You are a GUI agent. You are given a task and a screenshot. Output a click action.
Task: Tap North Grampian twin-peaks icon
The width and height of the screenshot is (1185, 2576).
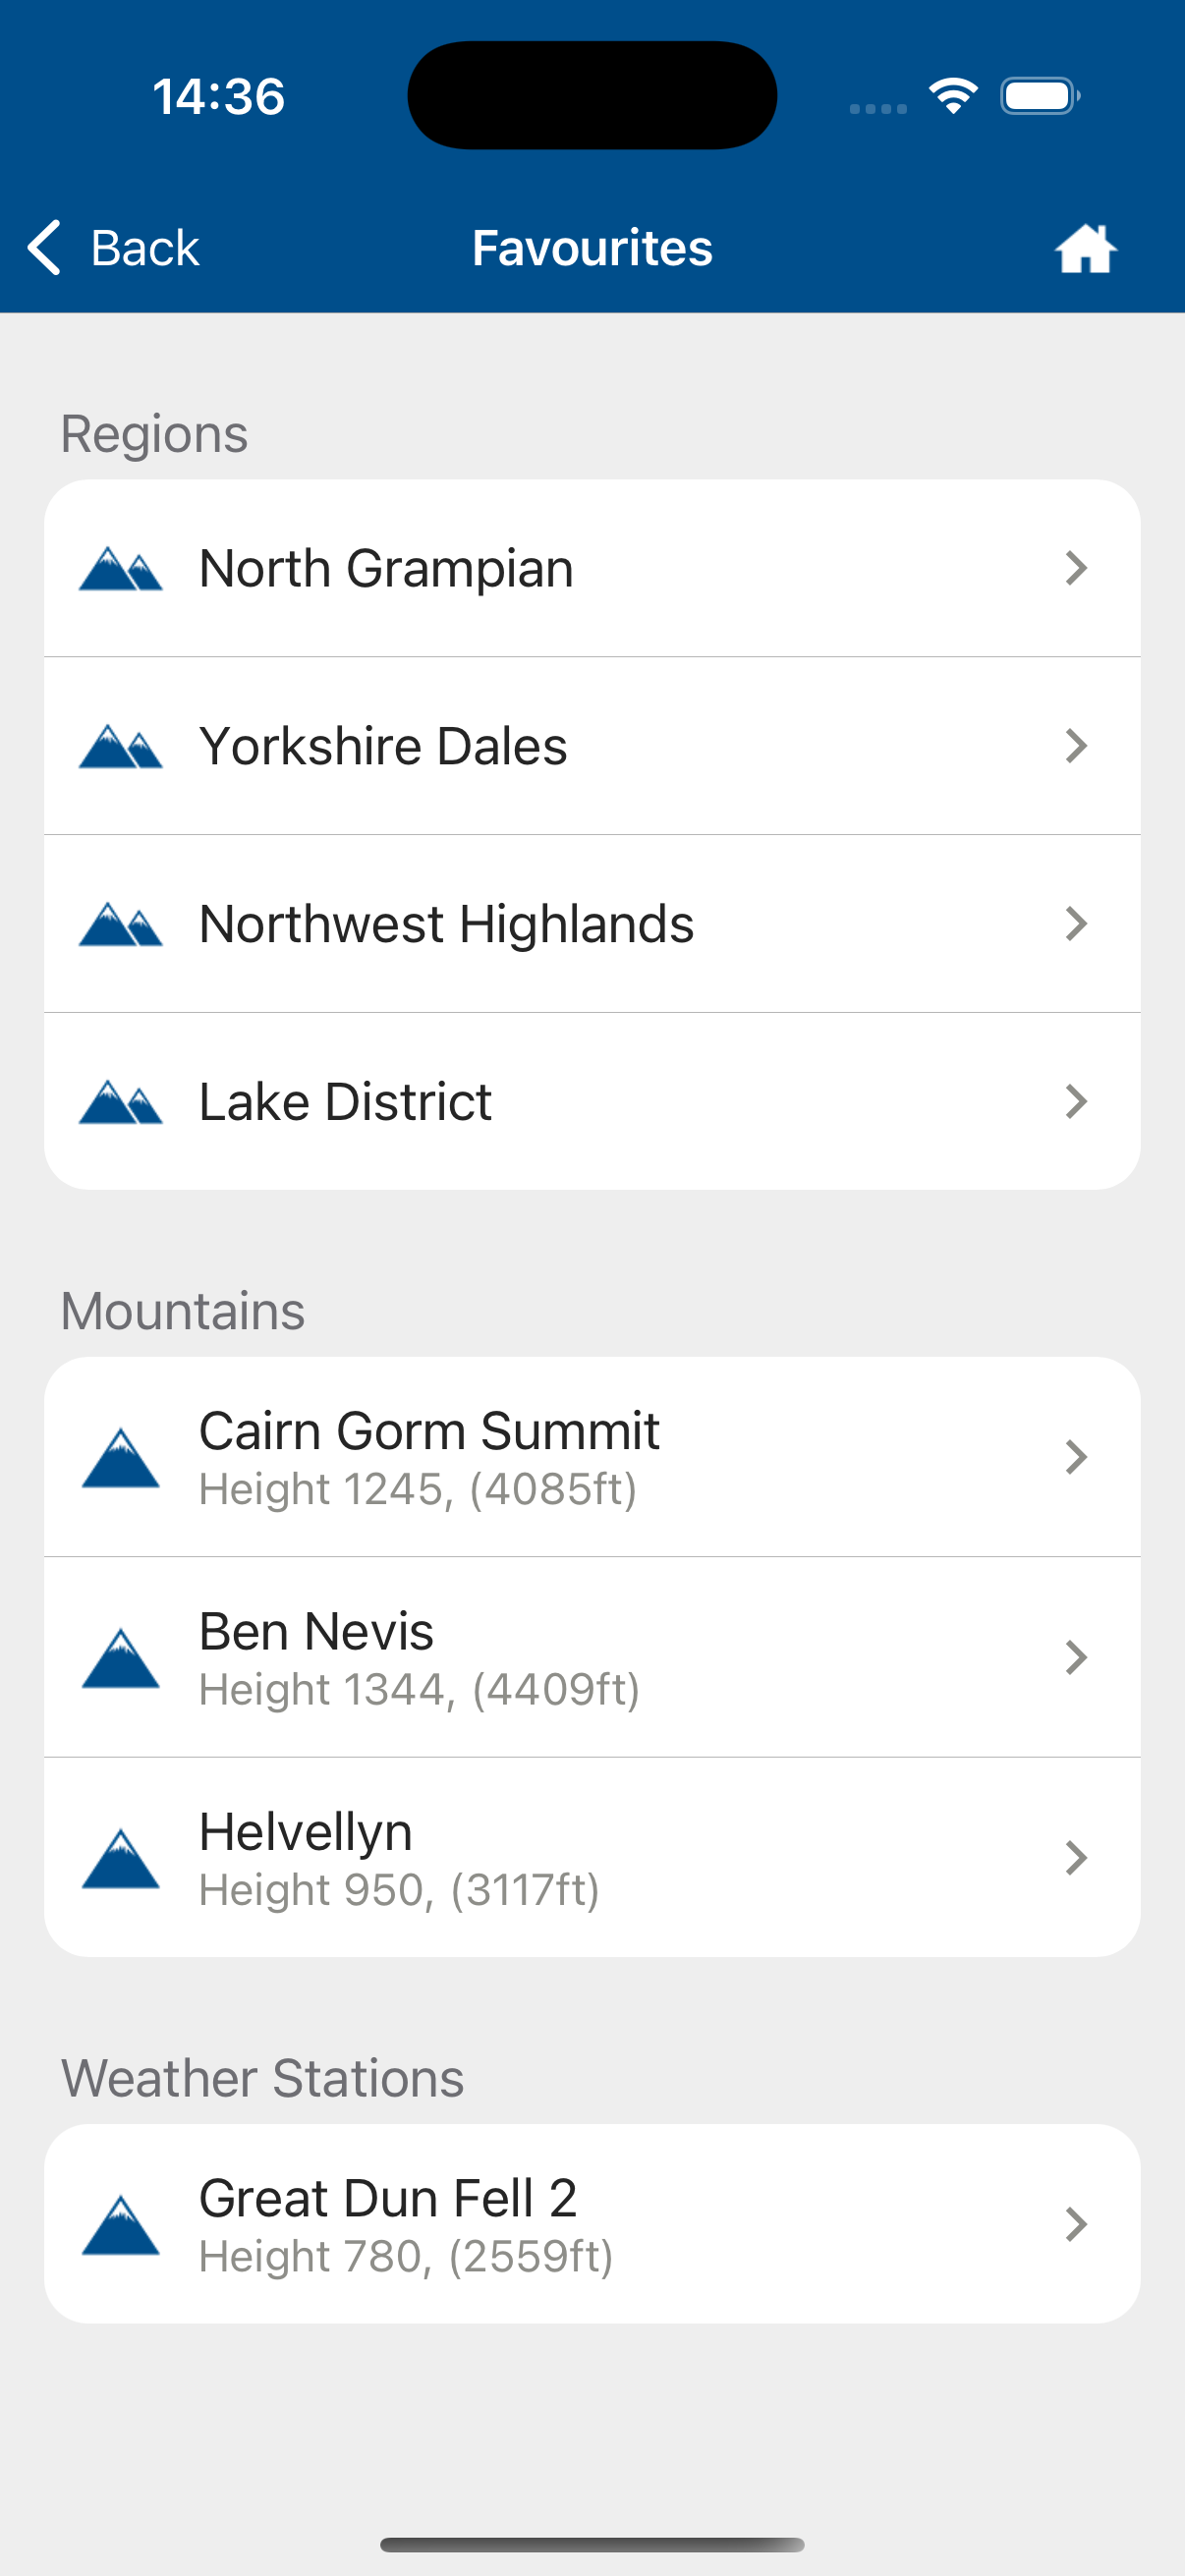pyautogui.click(x=120, y=569)
